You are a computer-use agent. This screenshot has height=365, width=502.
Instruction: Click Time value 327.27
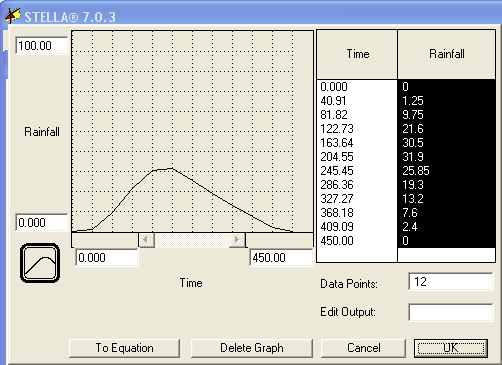(x=337, y=199)
